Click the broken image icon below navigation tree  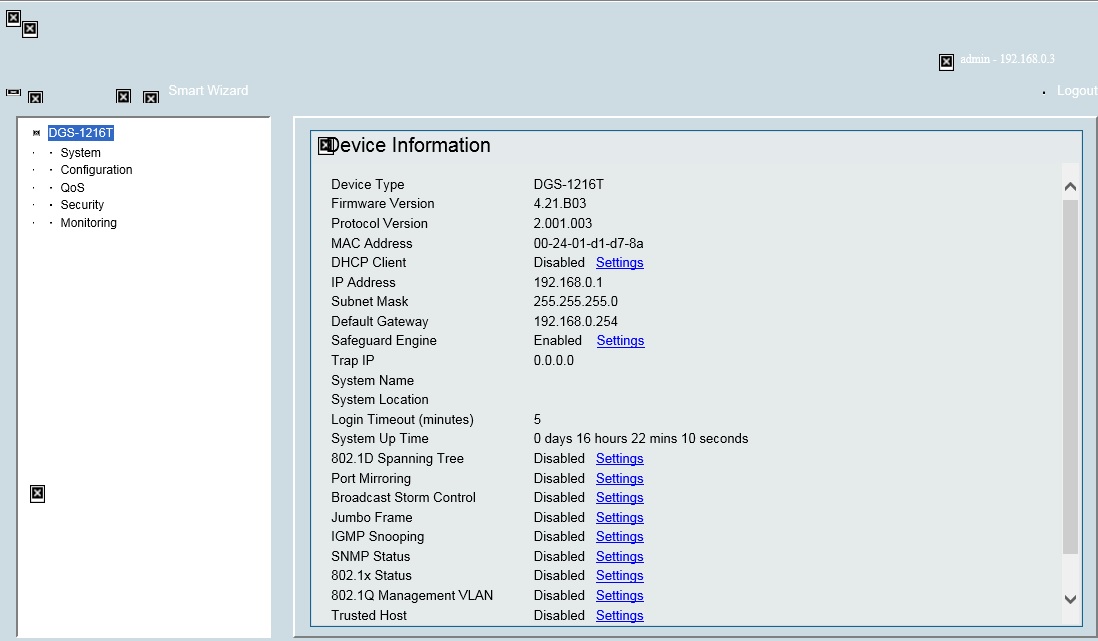click(37, 493)
